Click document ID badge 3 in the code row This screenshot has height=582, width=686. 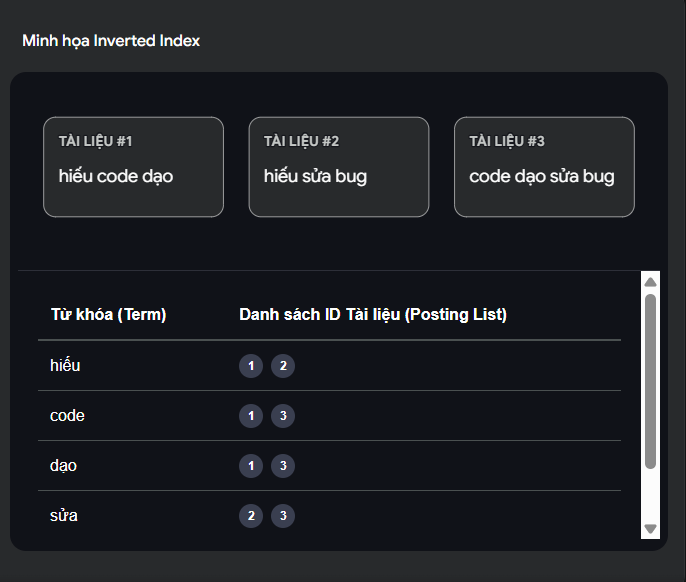click(x=283, y=416)
